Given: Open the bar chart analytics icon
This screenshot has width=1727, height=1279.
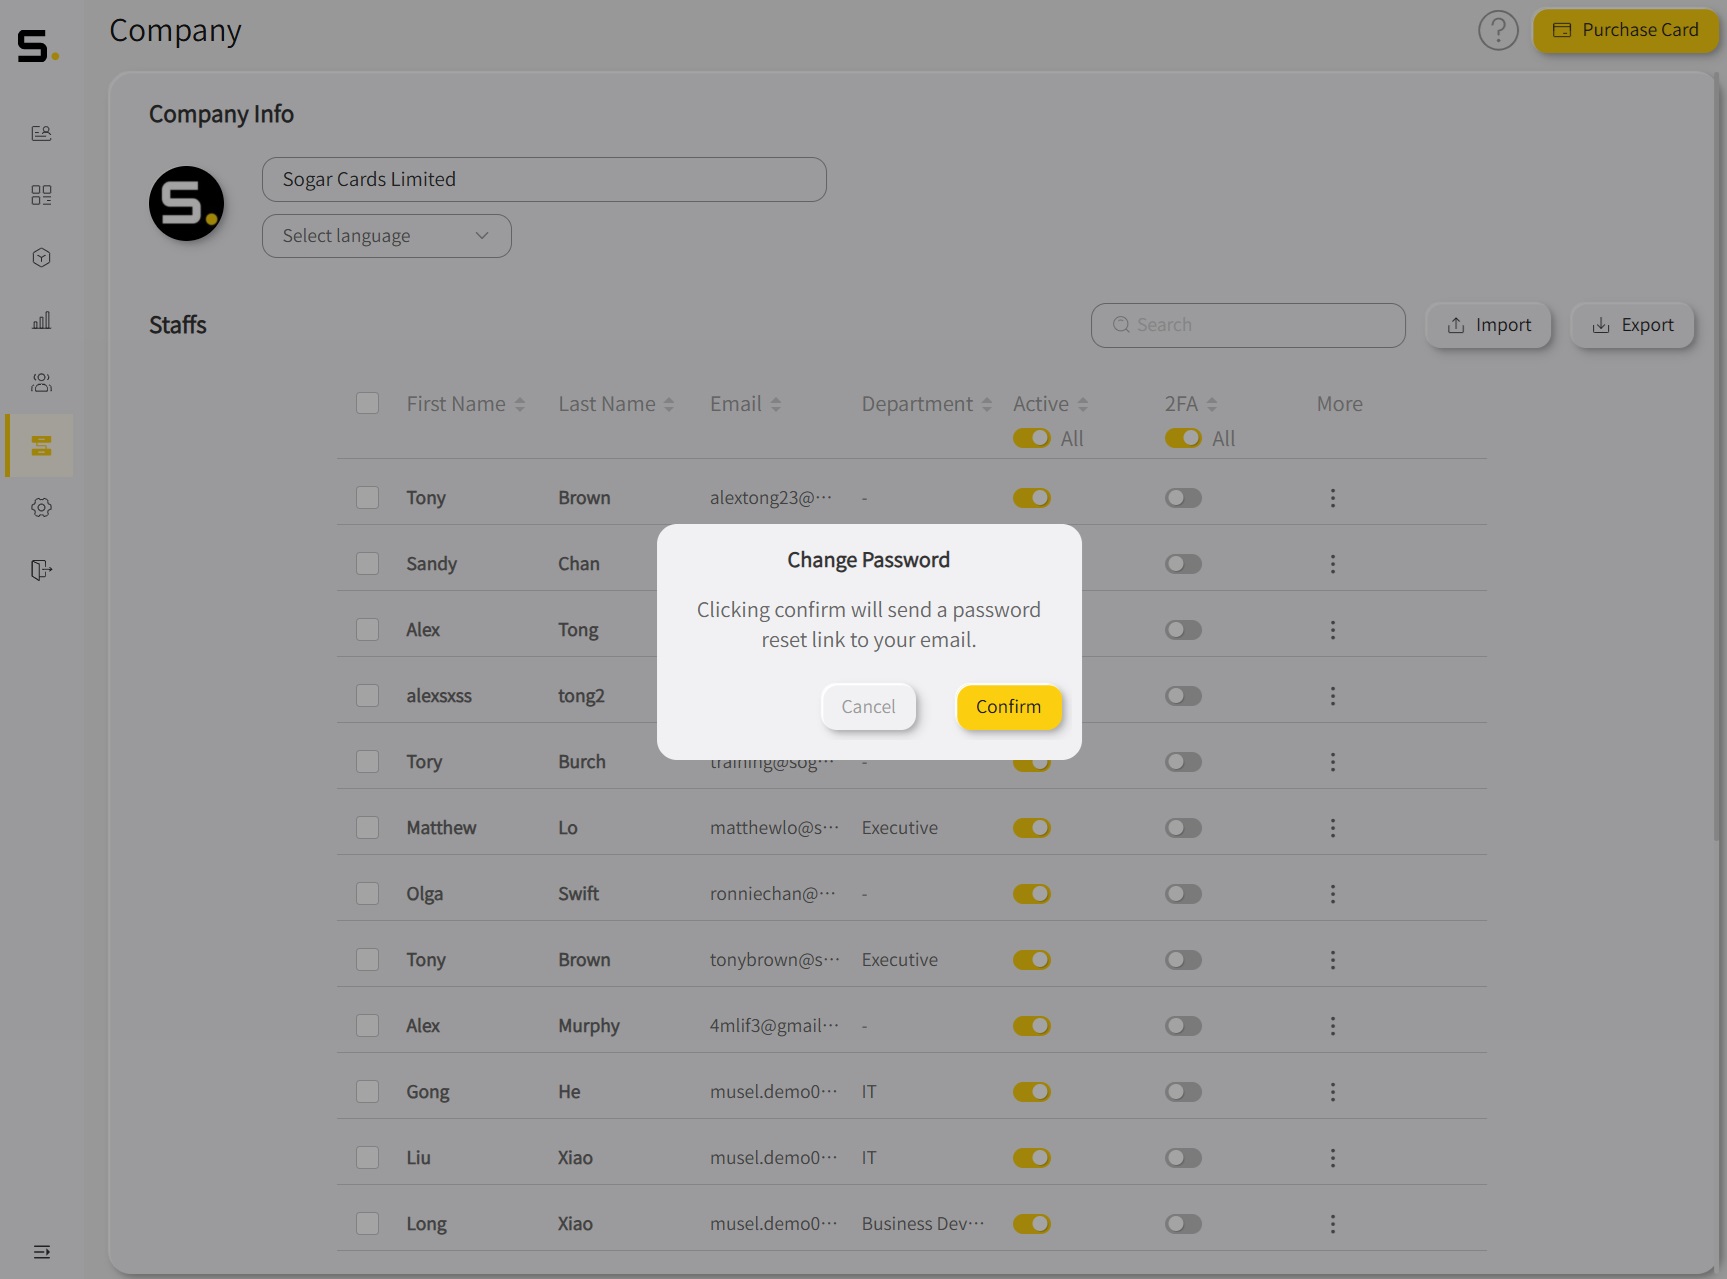Looking at the screenshot, I should click(x=41, y=320).
